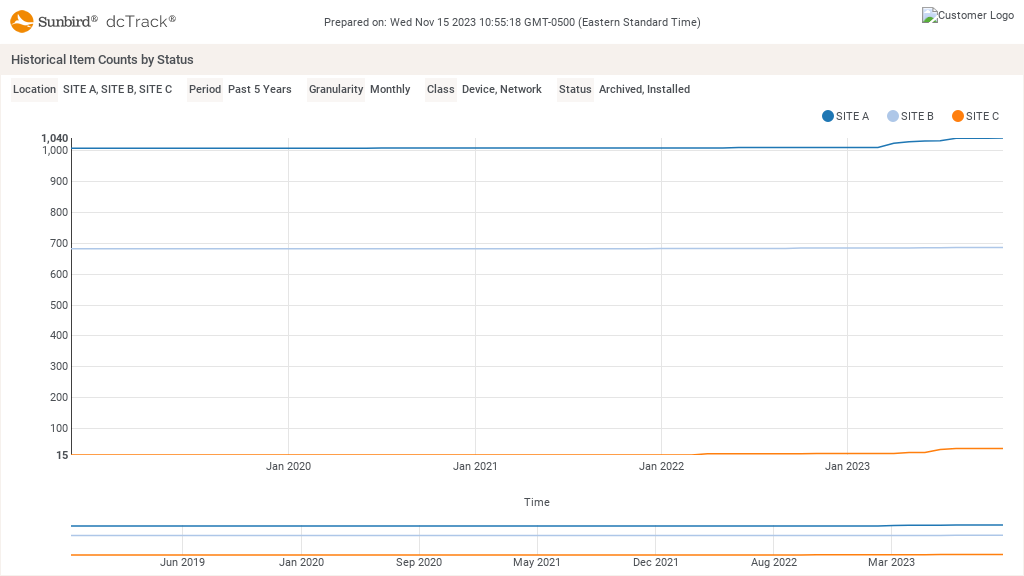Select Aug 2022 in the range navigator
The image size is (1024, 576).
point(773,562)
